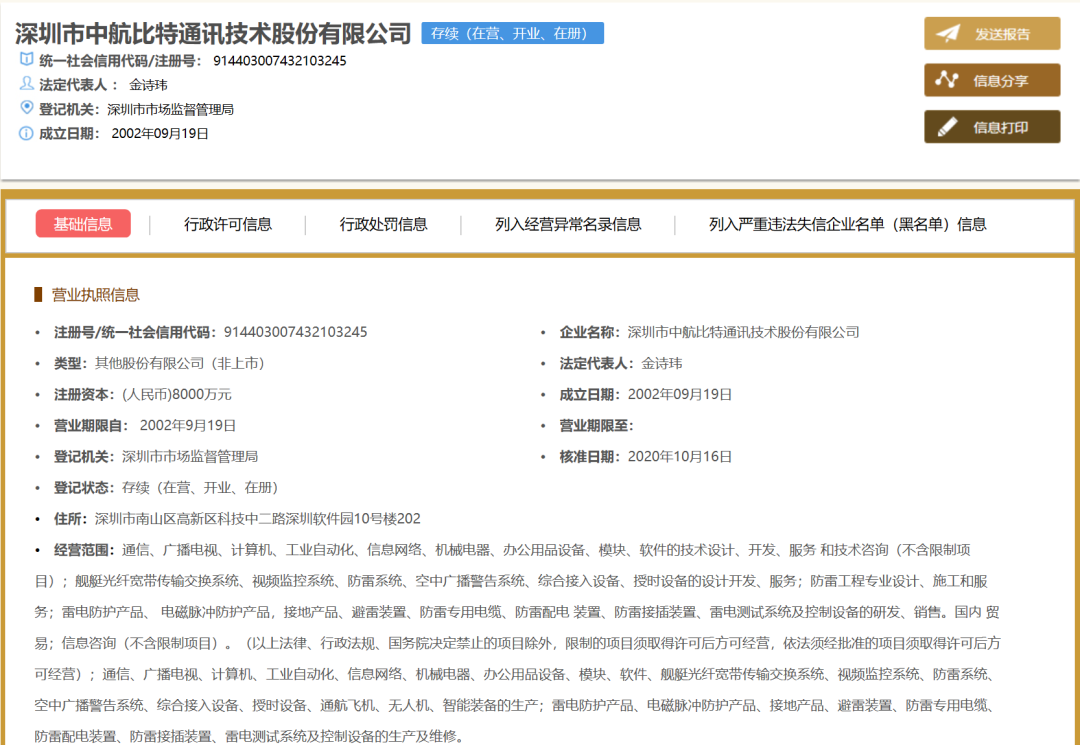Send the report with 发送报告 button
This screenshot has height=745, width=1080.
click(992, 34)
